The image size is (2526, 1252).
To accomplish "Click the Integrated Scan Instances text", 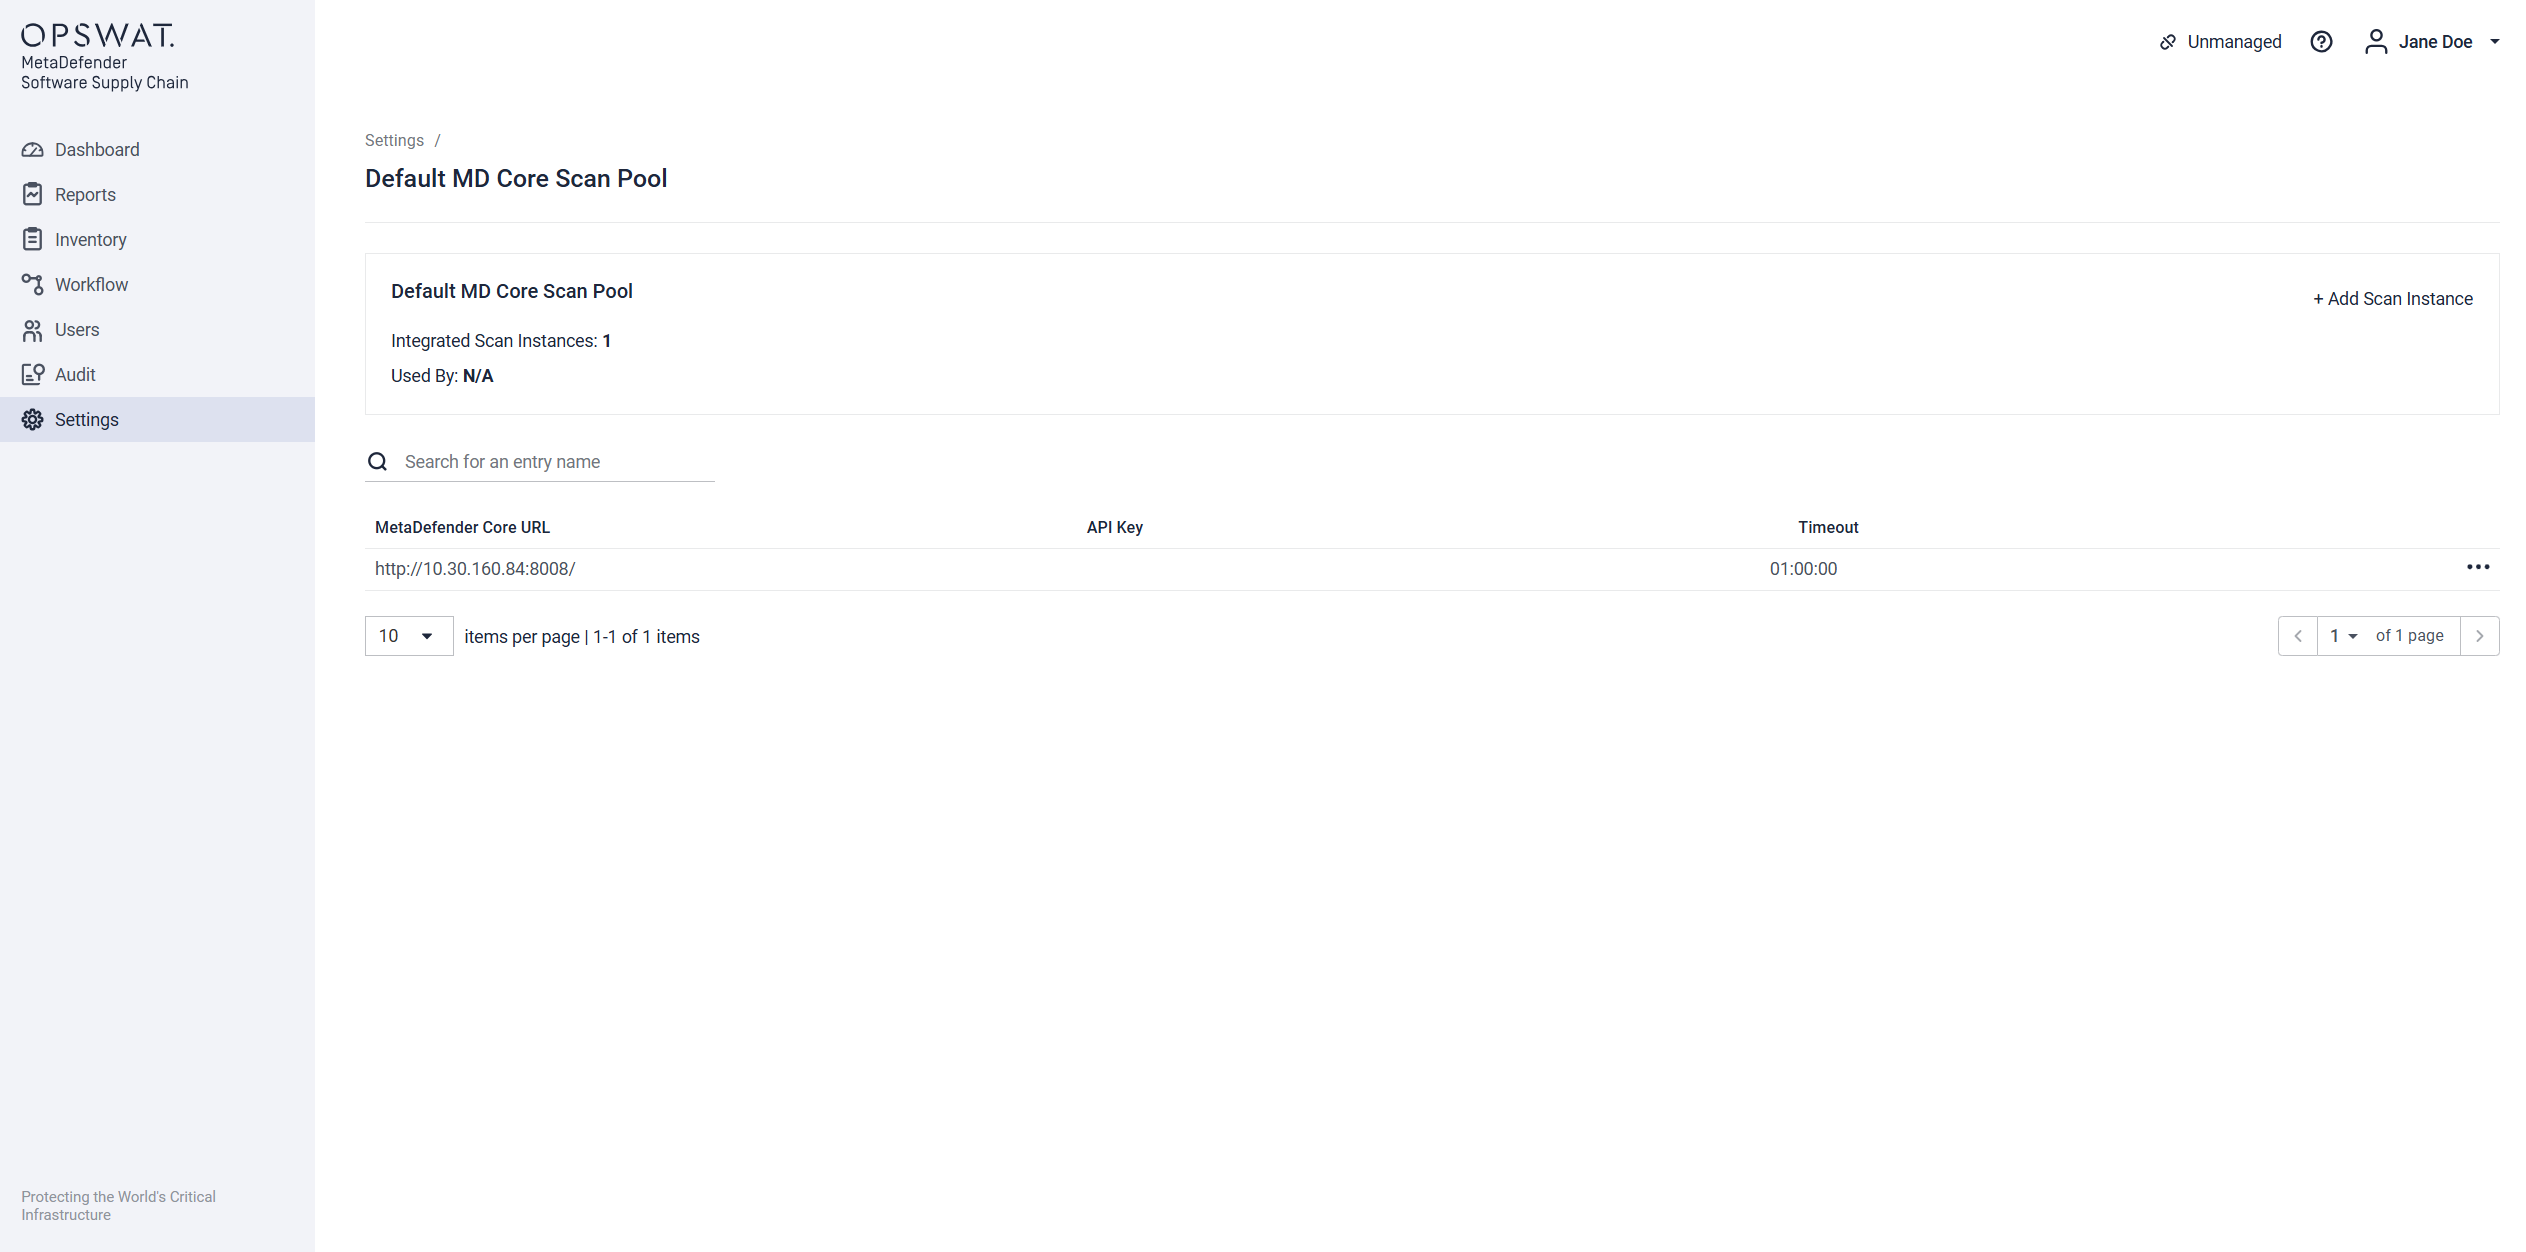I will tap(501, 341).
